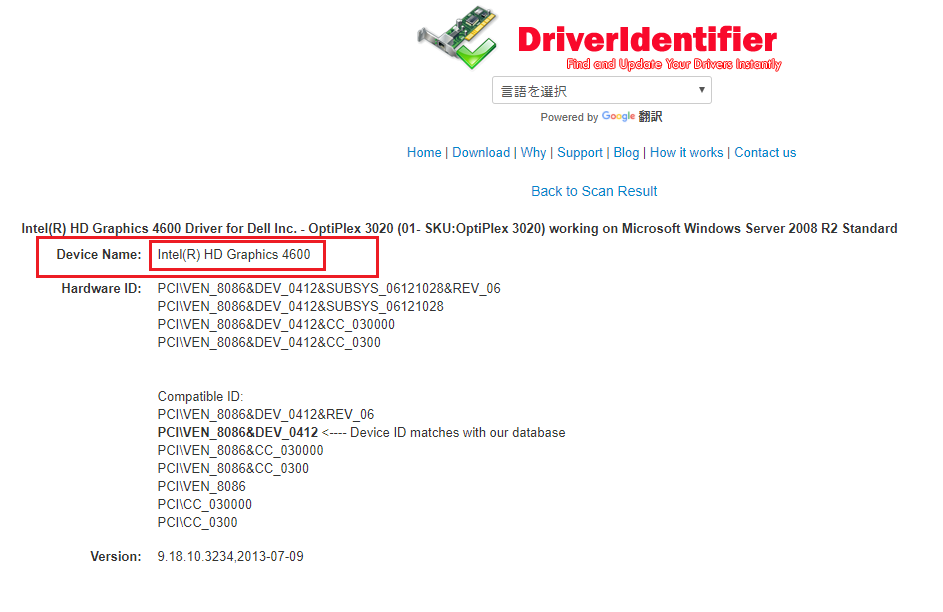The image size is (943, 612).
Task: Select compatible ID PCI\CC_0300
Action: (197, 522)
